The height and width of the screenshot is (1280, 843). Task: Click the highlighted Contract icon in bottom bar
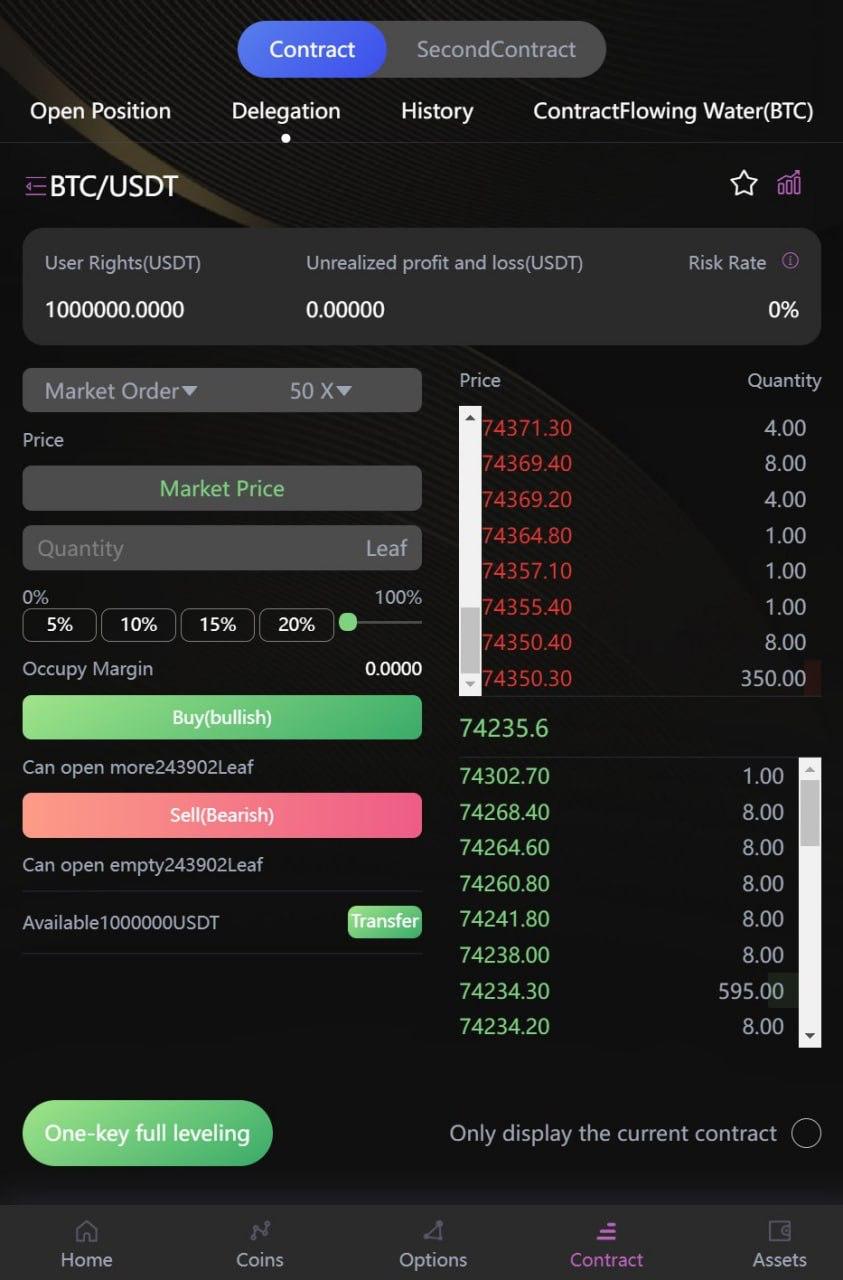(606, 1242)
